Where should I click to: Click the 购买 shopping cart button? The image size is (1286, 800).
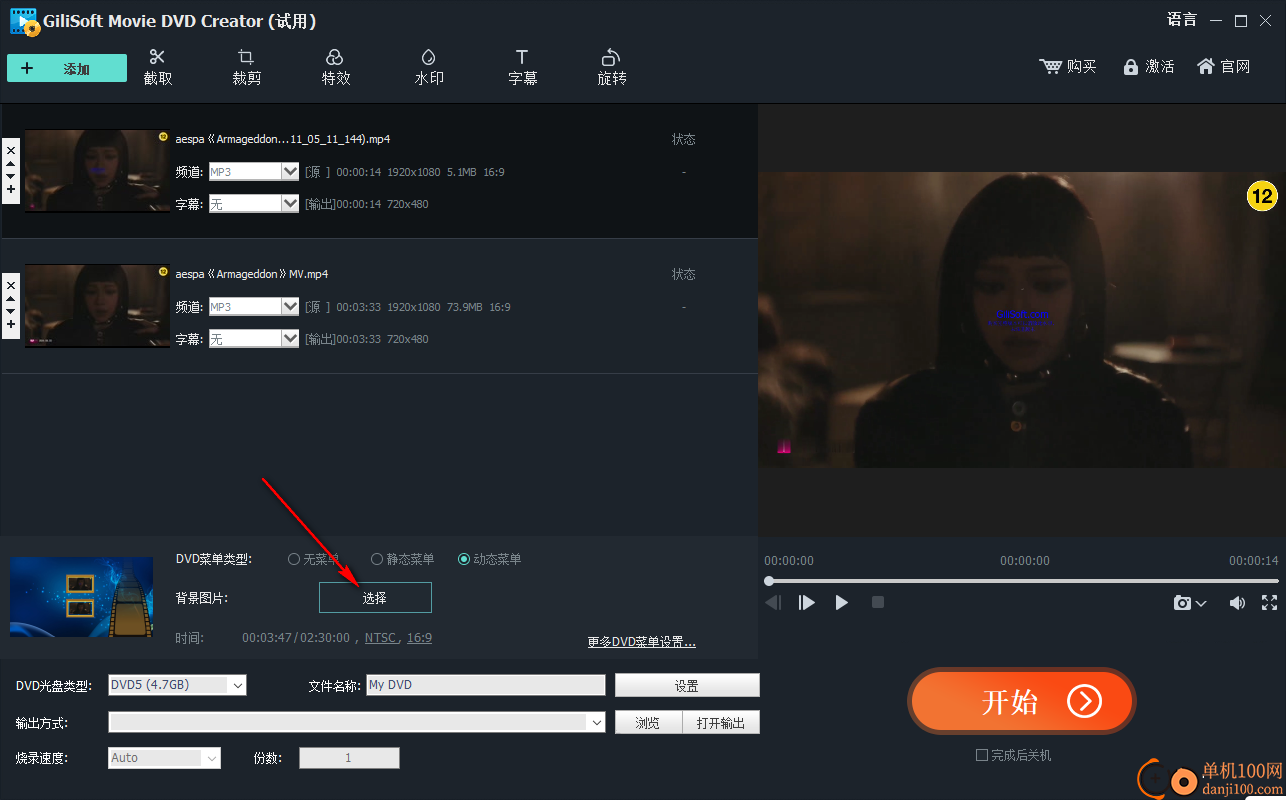point(1068,66)
